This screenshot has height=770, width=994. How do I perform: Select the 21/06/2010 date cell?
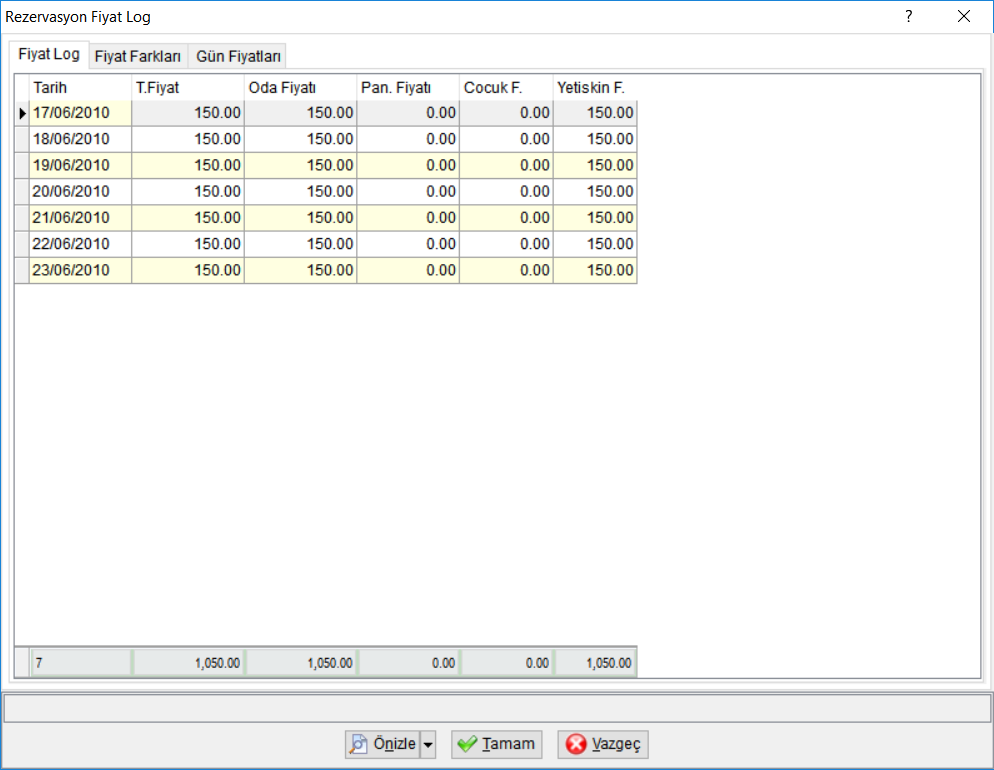81,217
